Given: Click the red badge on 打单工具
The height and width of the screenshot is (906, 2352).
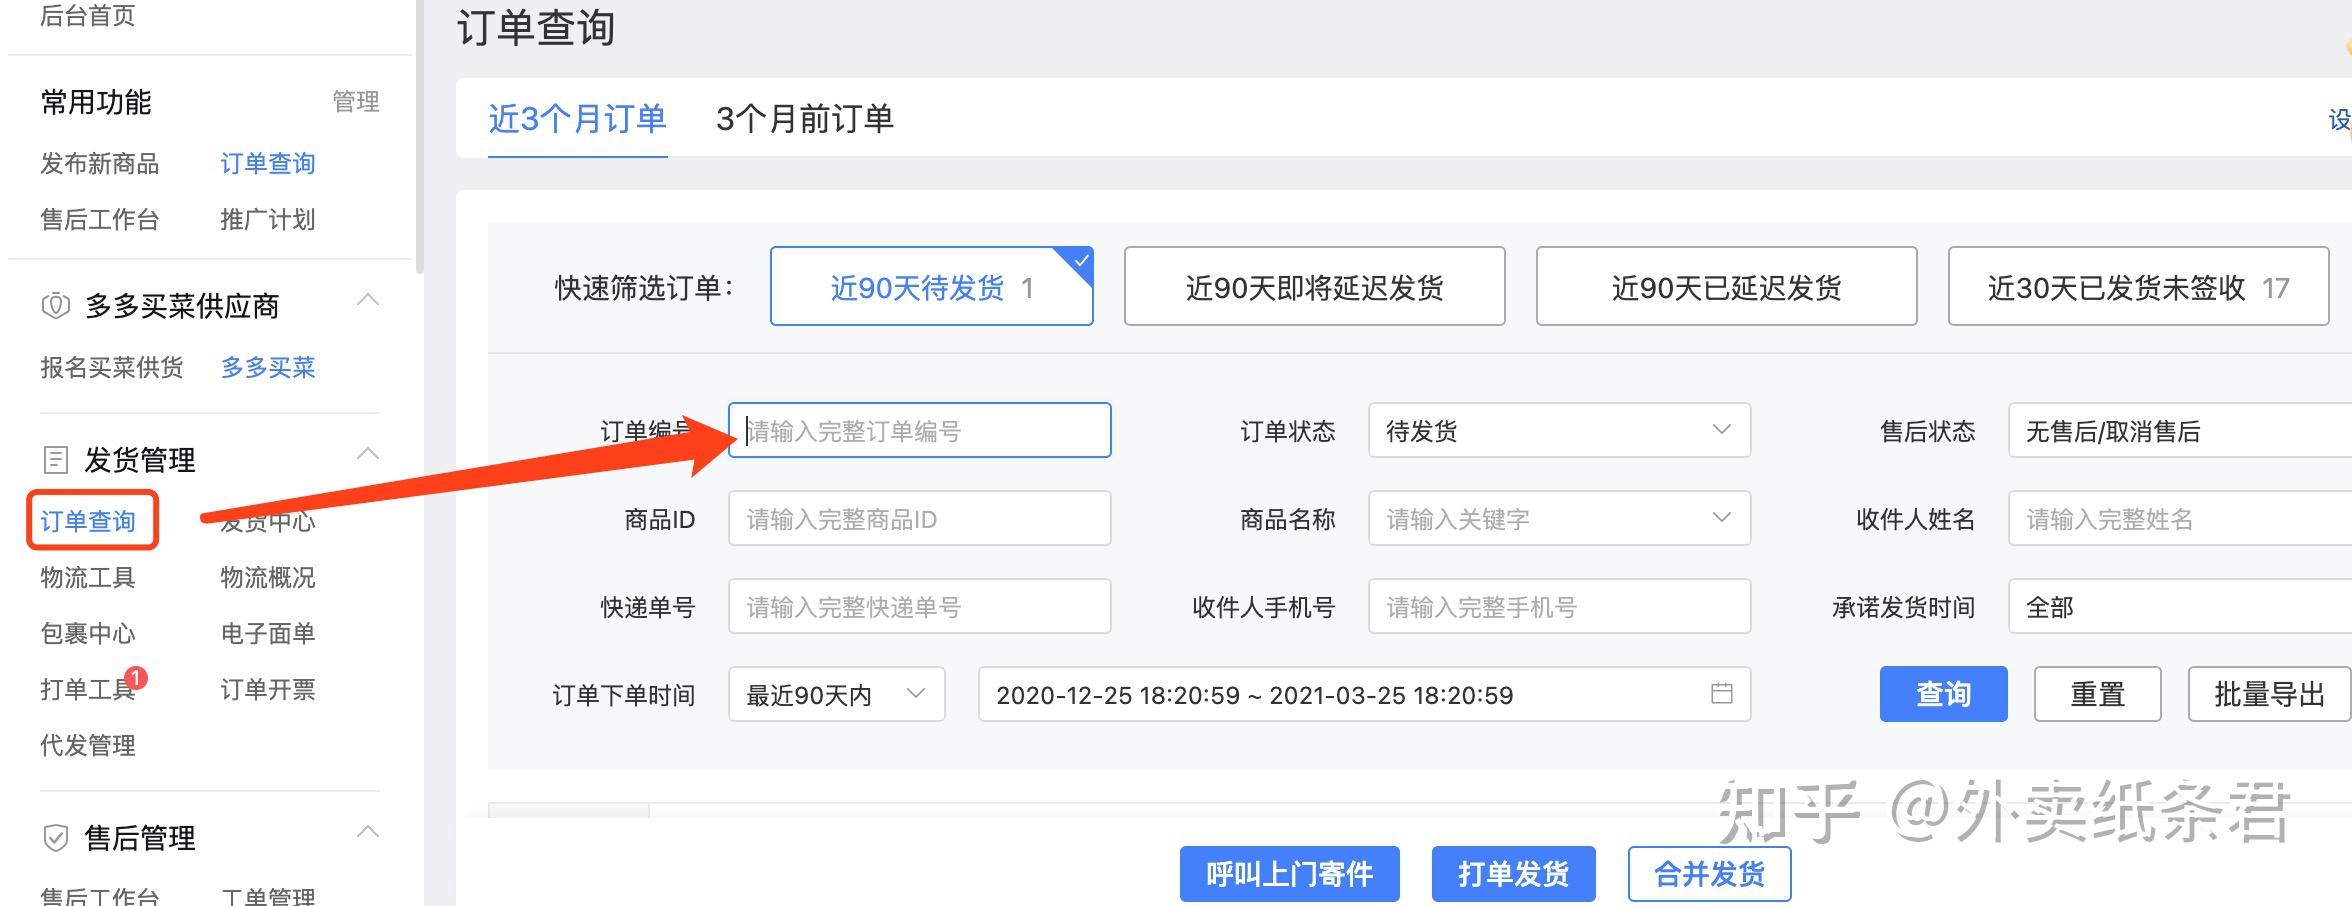Looking at the screenshot, I should click(x=136, y=678).
